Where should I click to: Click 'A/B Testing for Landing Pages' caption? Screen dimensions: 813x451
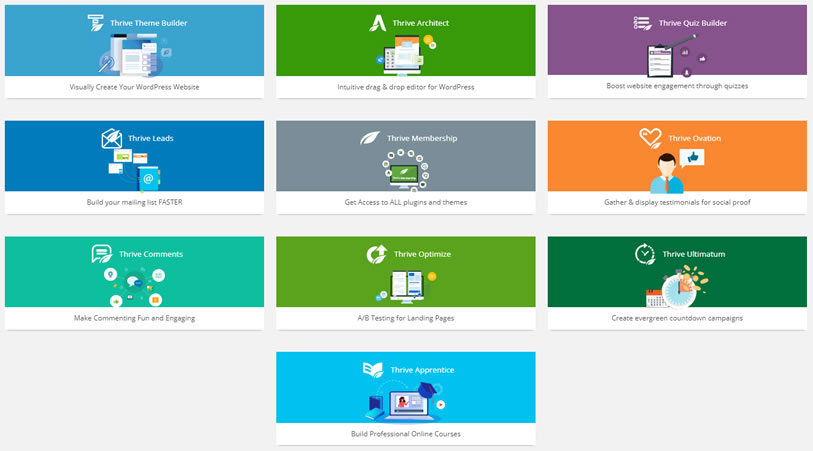[405, 318]
